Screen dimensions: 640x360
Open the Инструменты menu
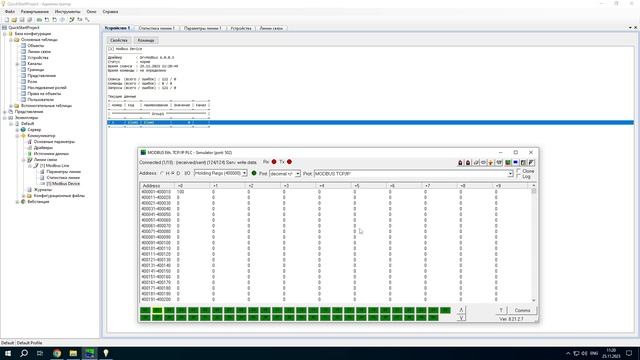(x=67, y=11)
